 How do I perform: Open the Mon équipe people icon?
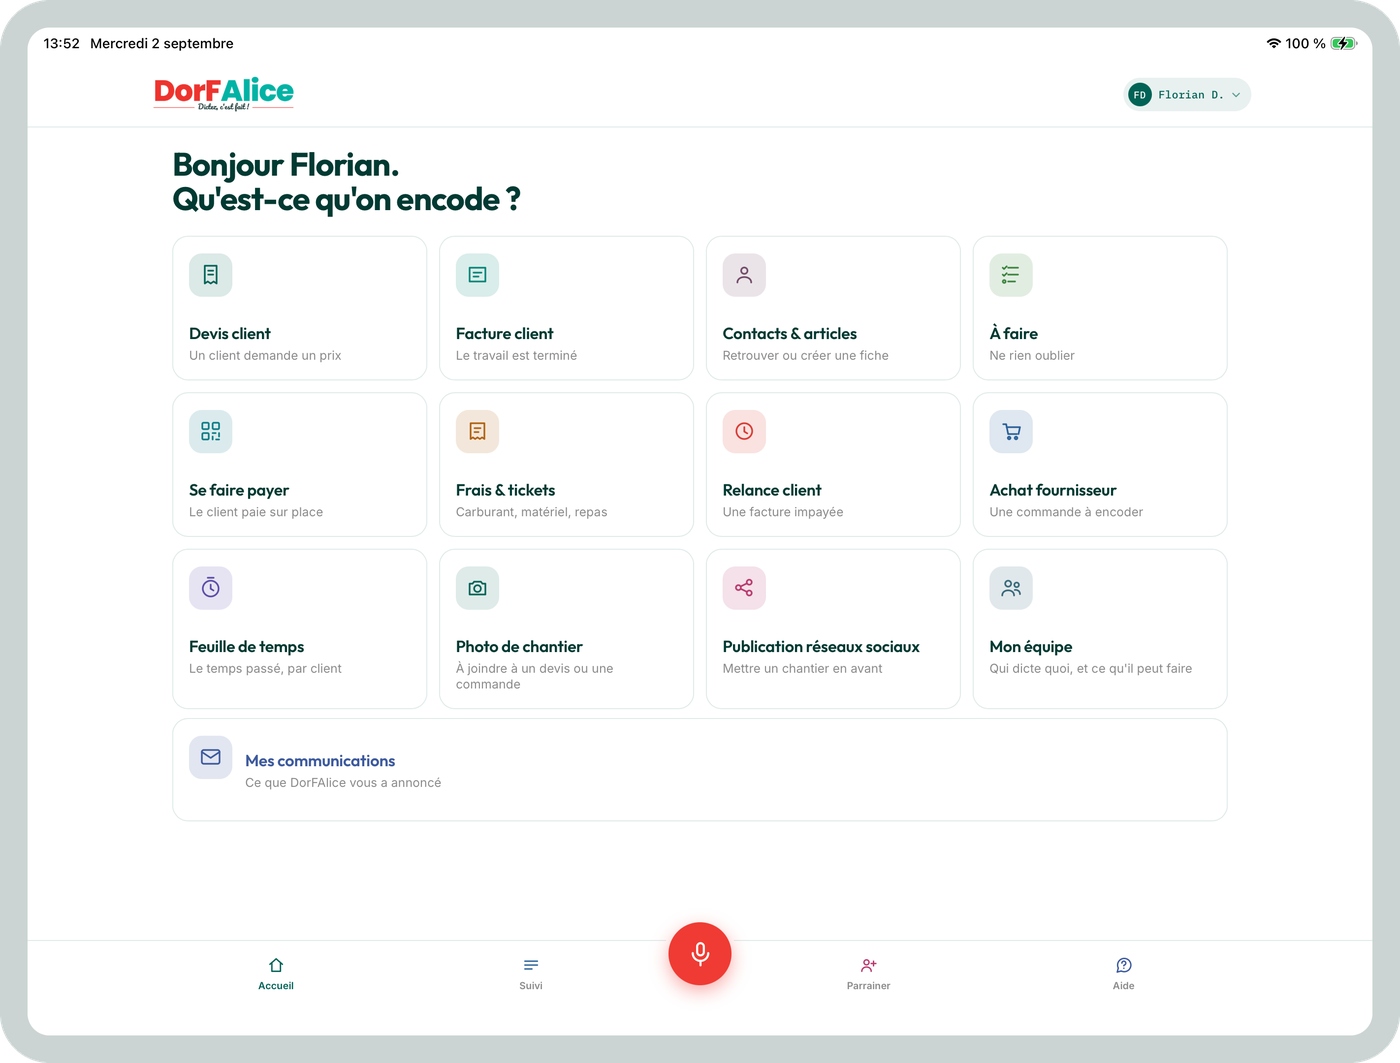click(x=1011, y=588)
